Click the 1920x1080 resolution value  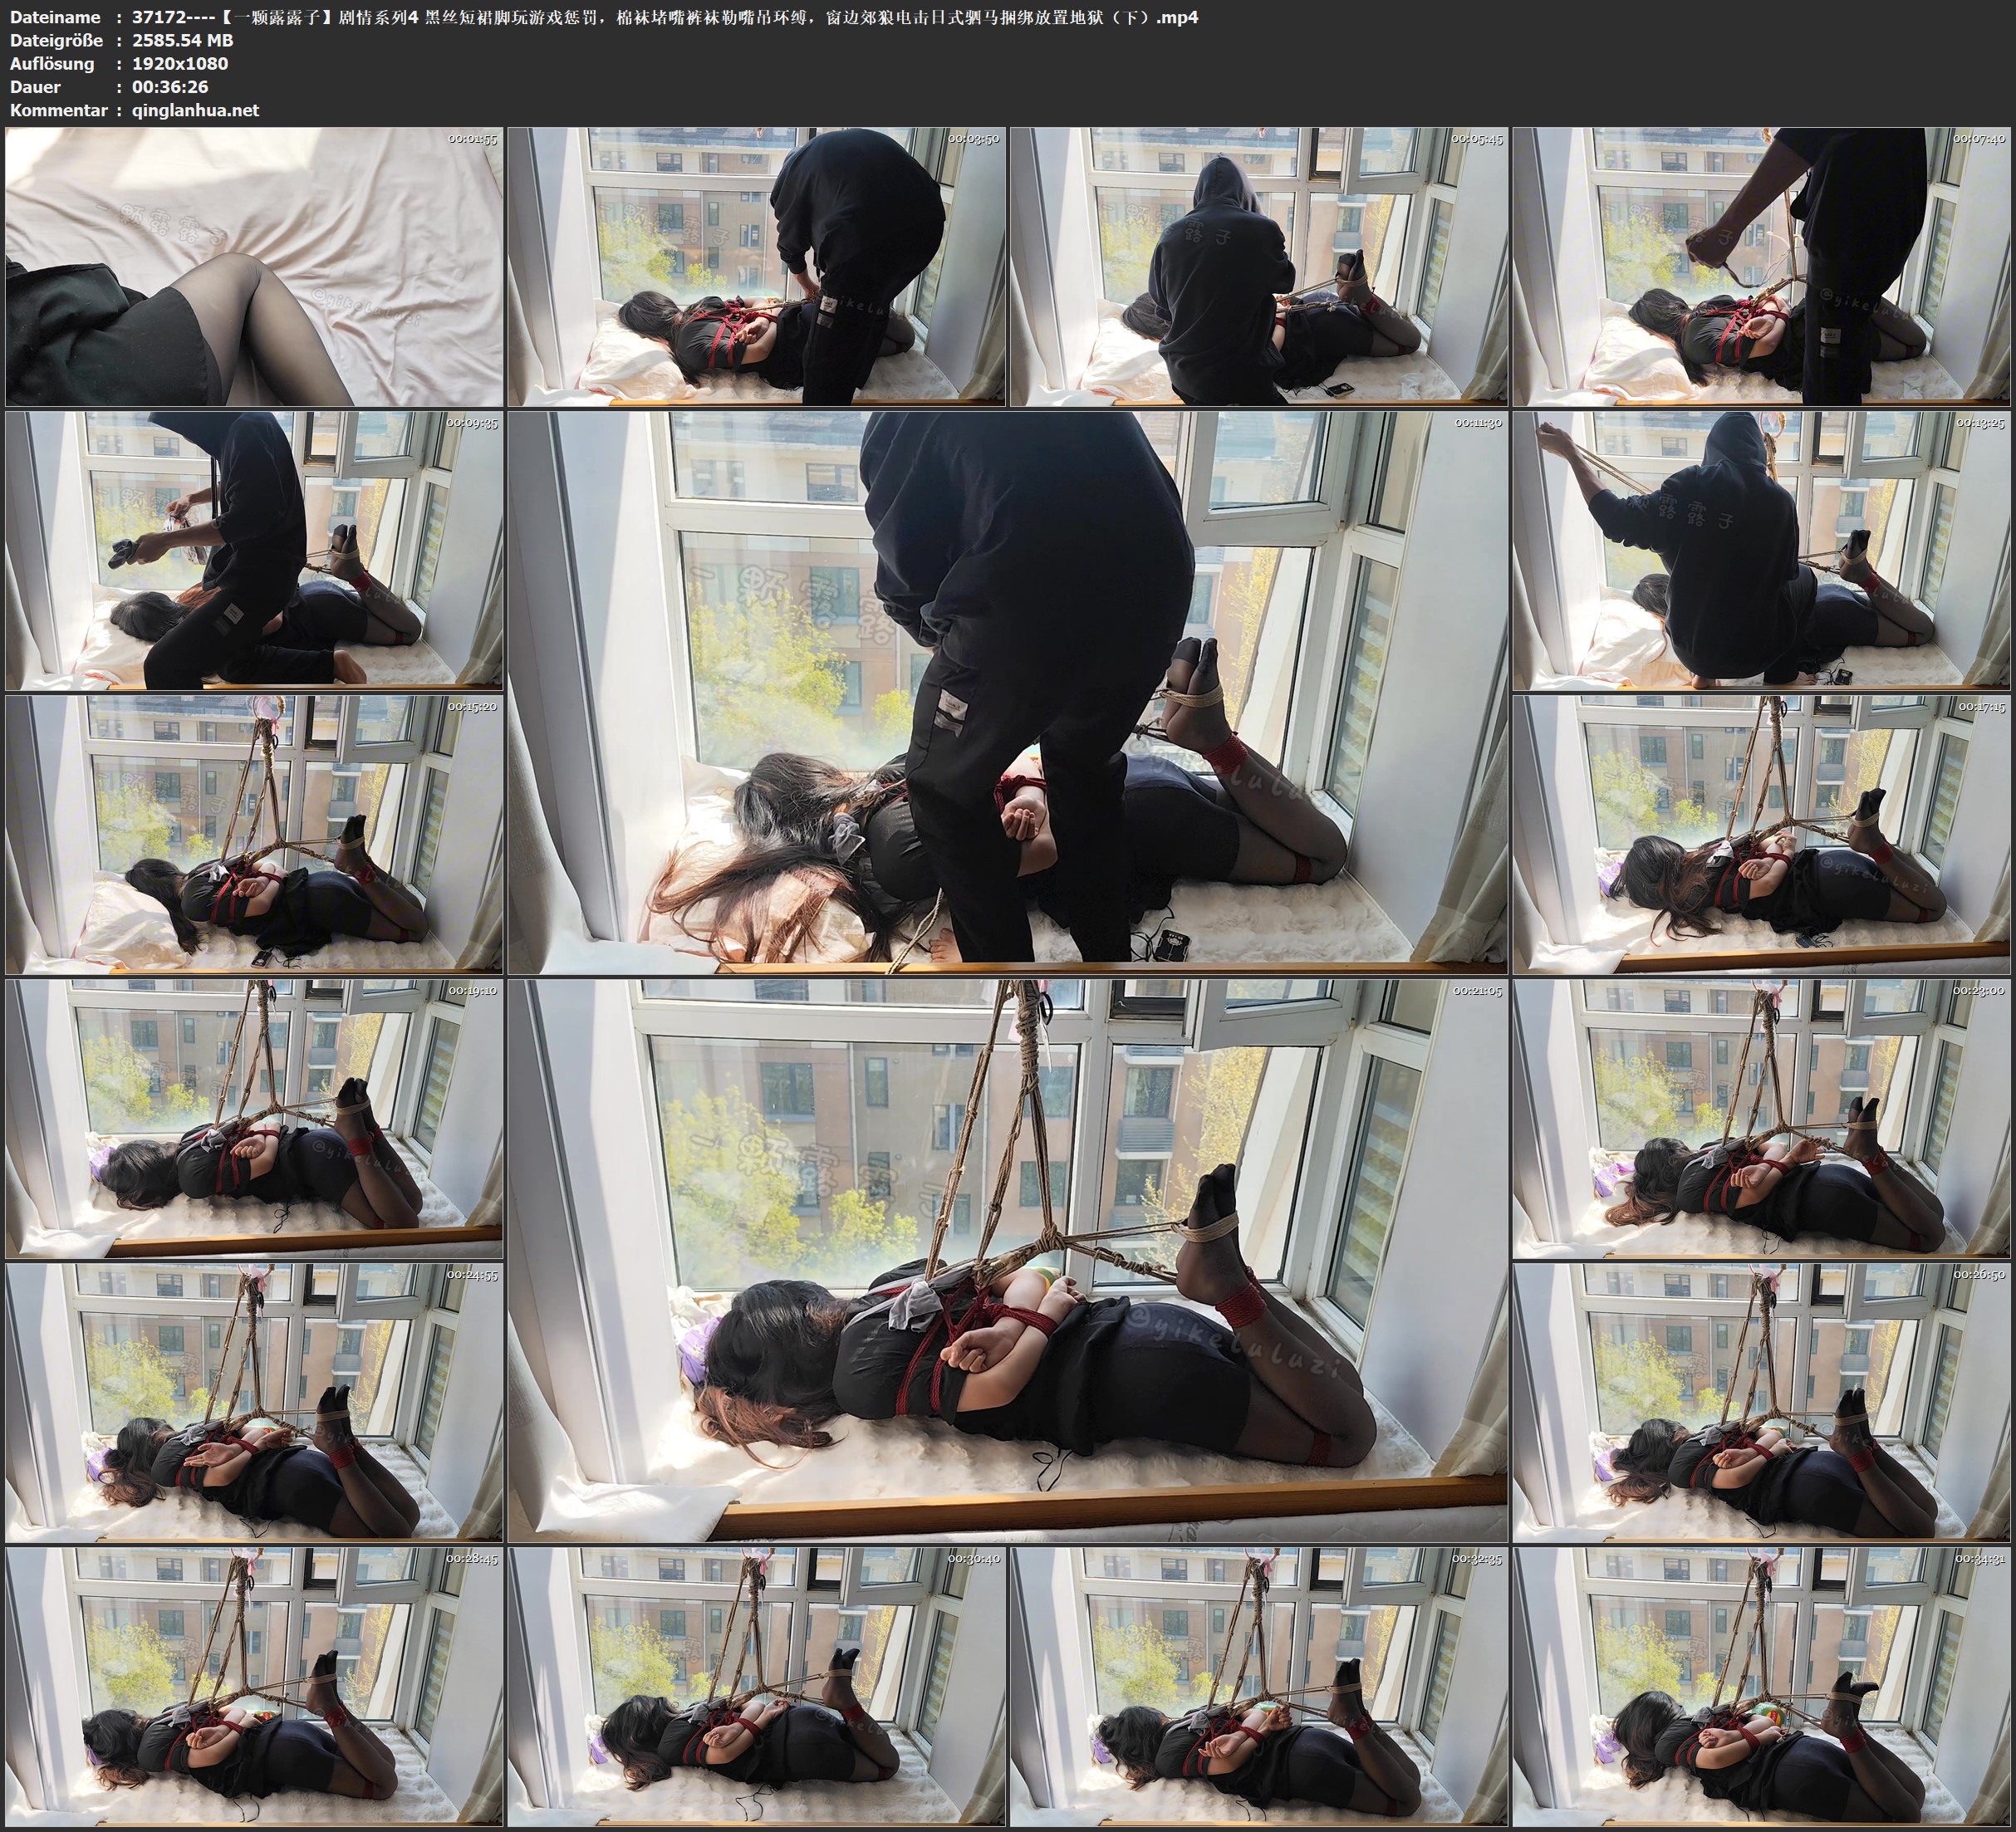tap(180, 64)
